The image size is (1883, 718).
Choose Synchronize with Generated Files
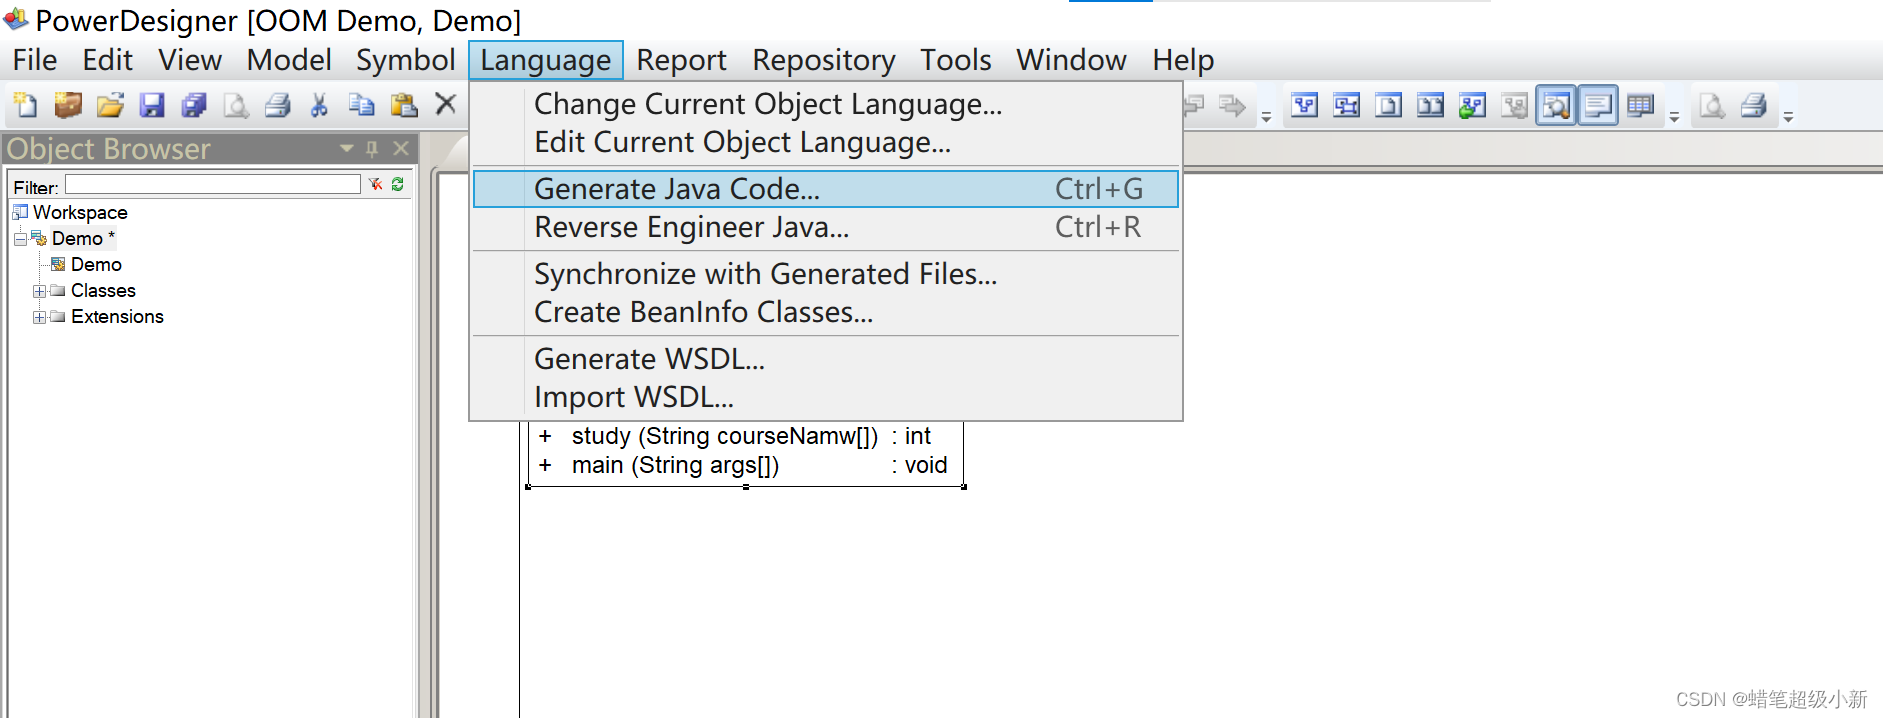point(826,274)
